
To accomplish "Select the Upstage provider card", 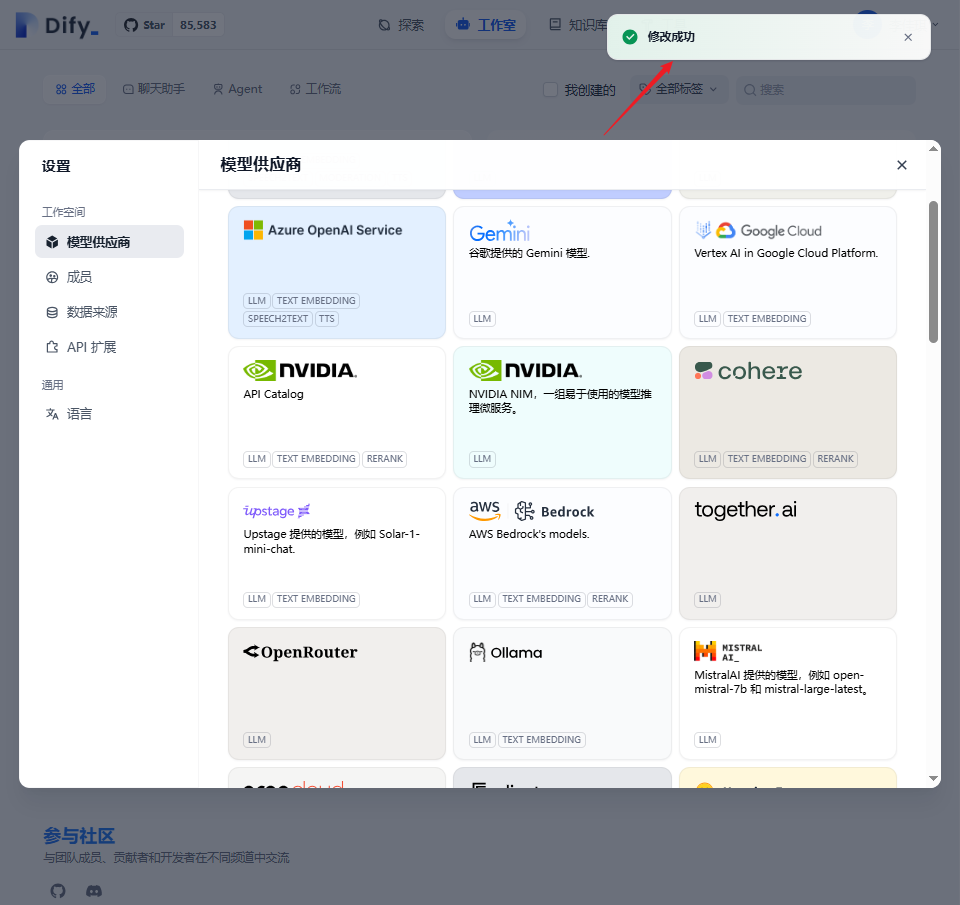I will coord(337,554).
